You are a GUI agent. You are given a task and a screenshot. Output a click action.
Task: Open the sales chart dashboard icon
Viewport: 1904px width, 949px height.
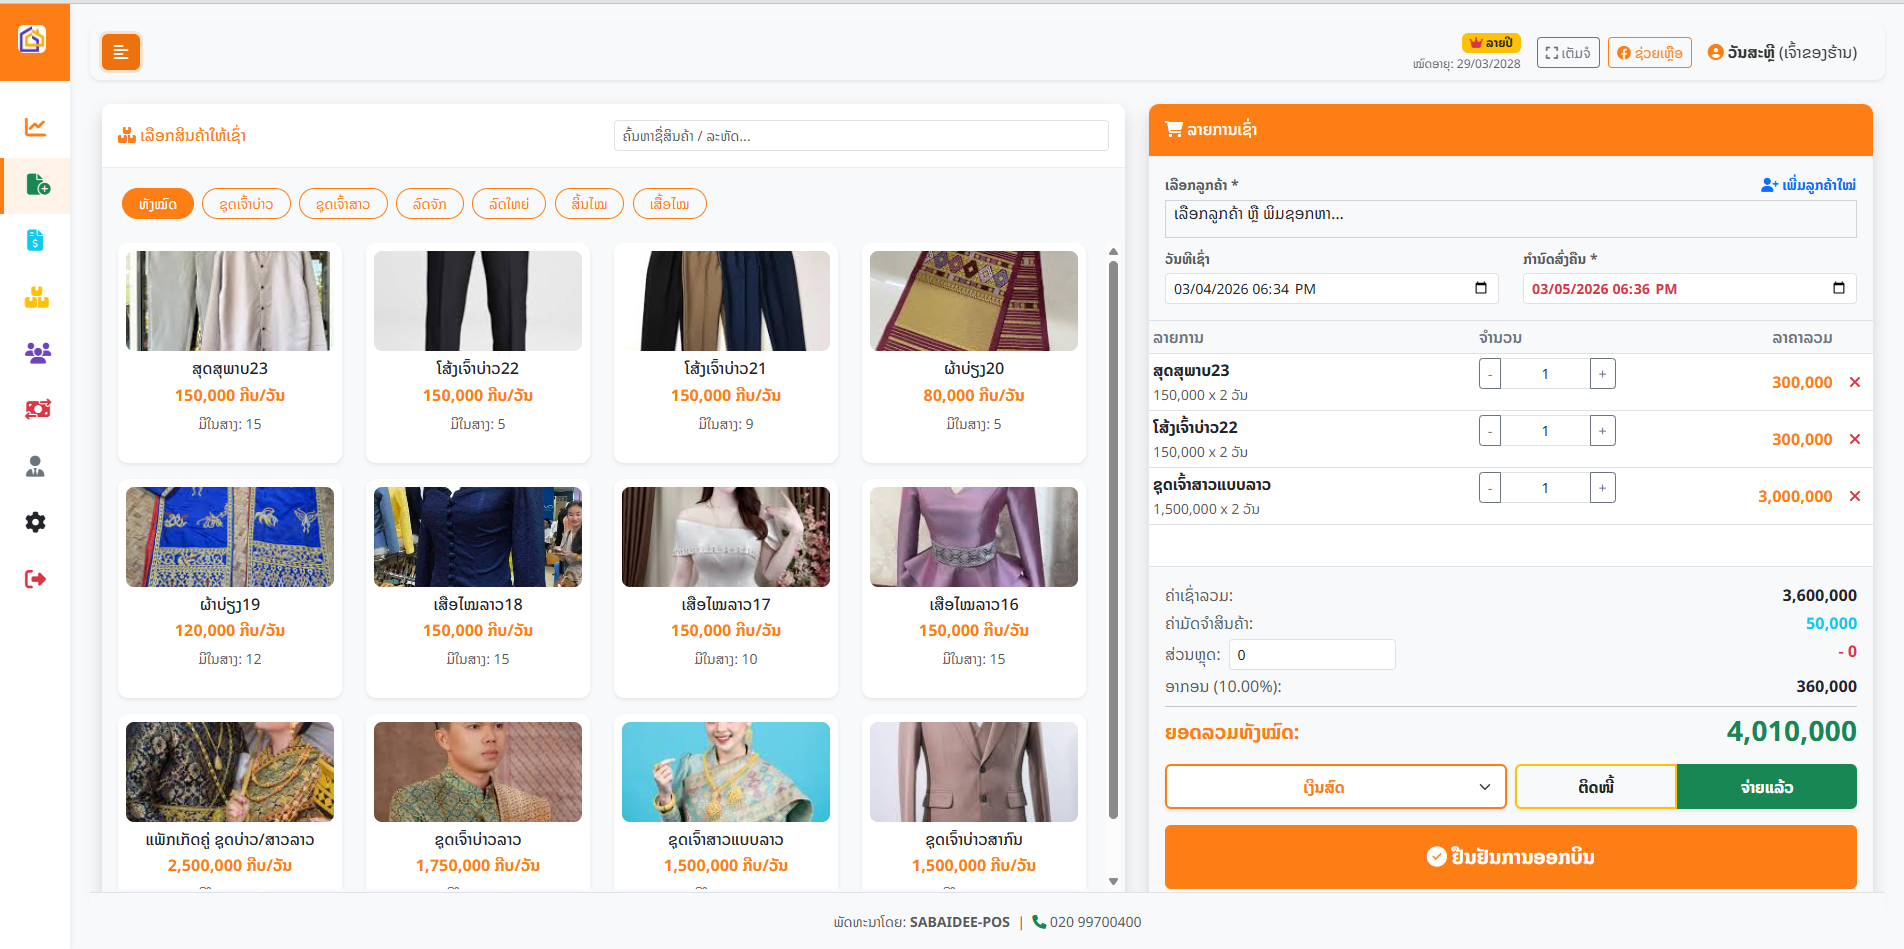click(x=36, y=127)
